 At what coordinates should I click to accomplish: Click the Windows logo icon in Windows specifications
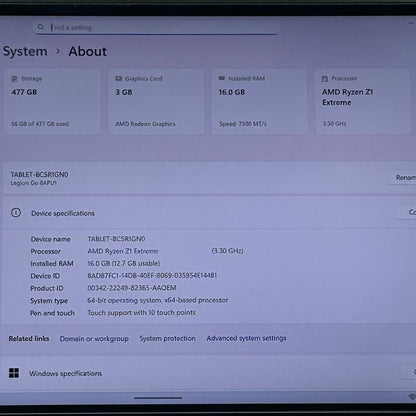pyautogui.click(x=14, y=373)
